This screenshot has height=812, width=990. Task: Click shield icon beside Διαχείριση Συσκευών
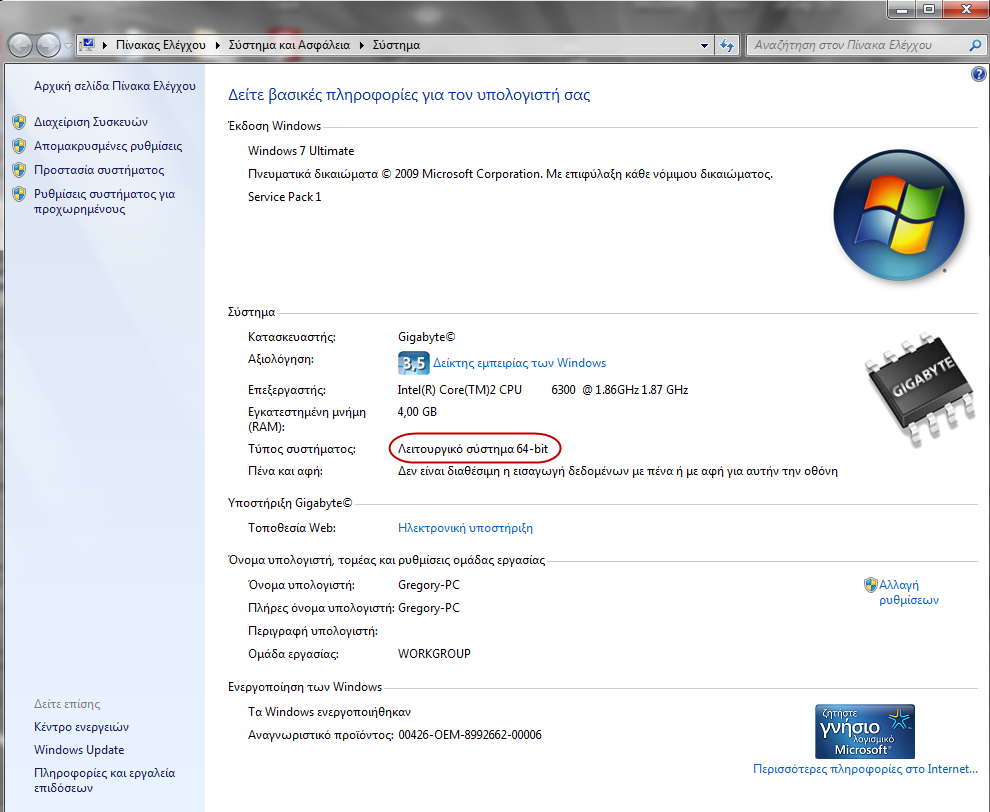19,122
